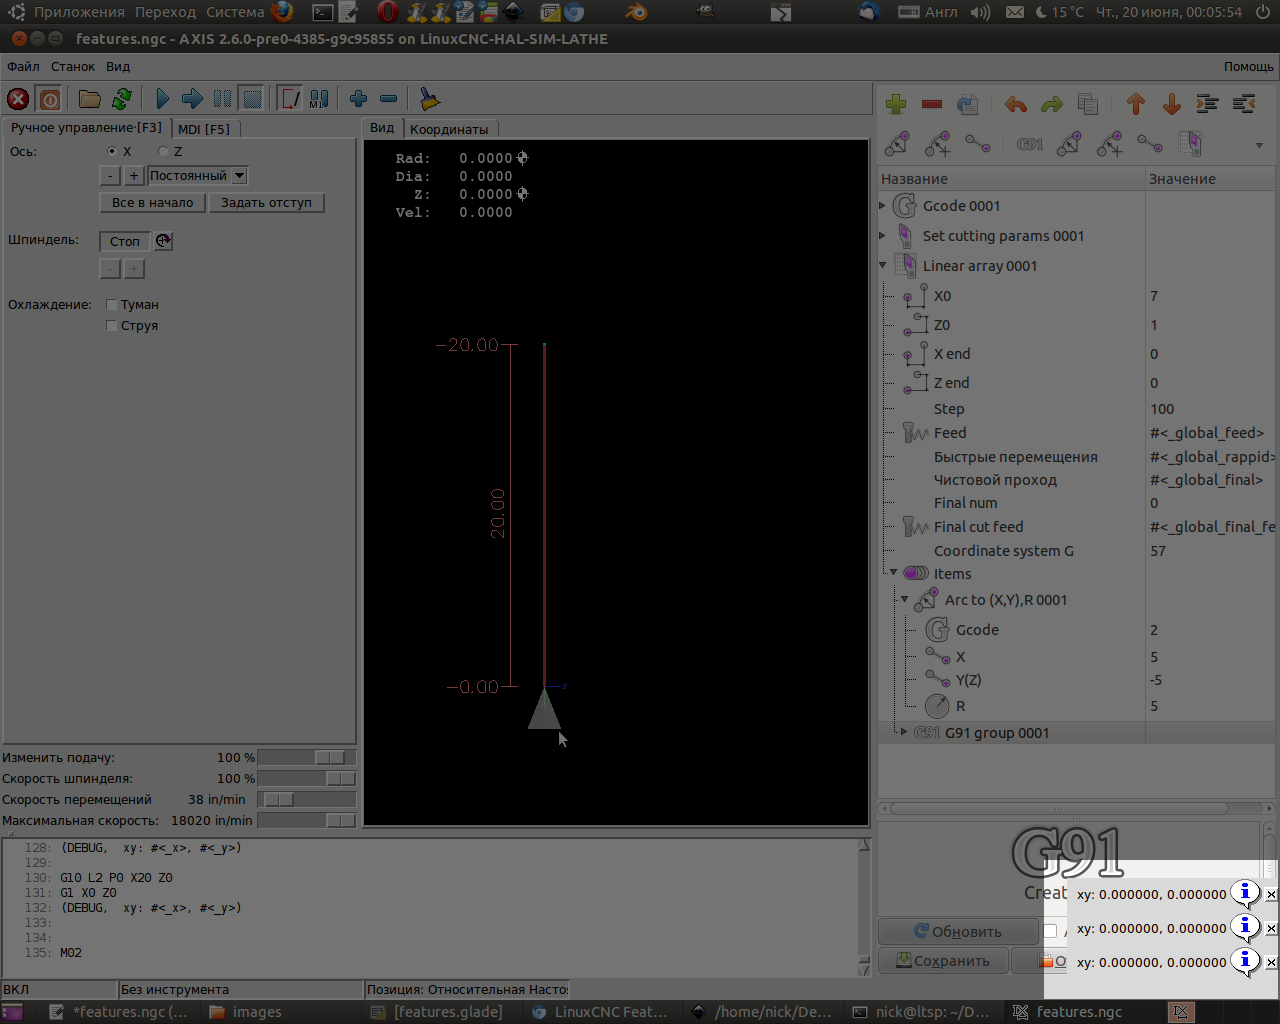Click the orange undo arrow icon

click(1016, 104)
